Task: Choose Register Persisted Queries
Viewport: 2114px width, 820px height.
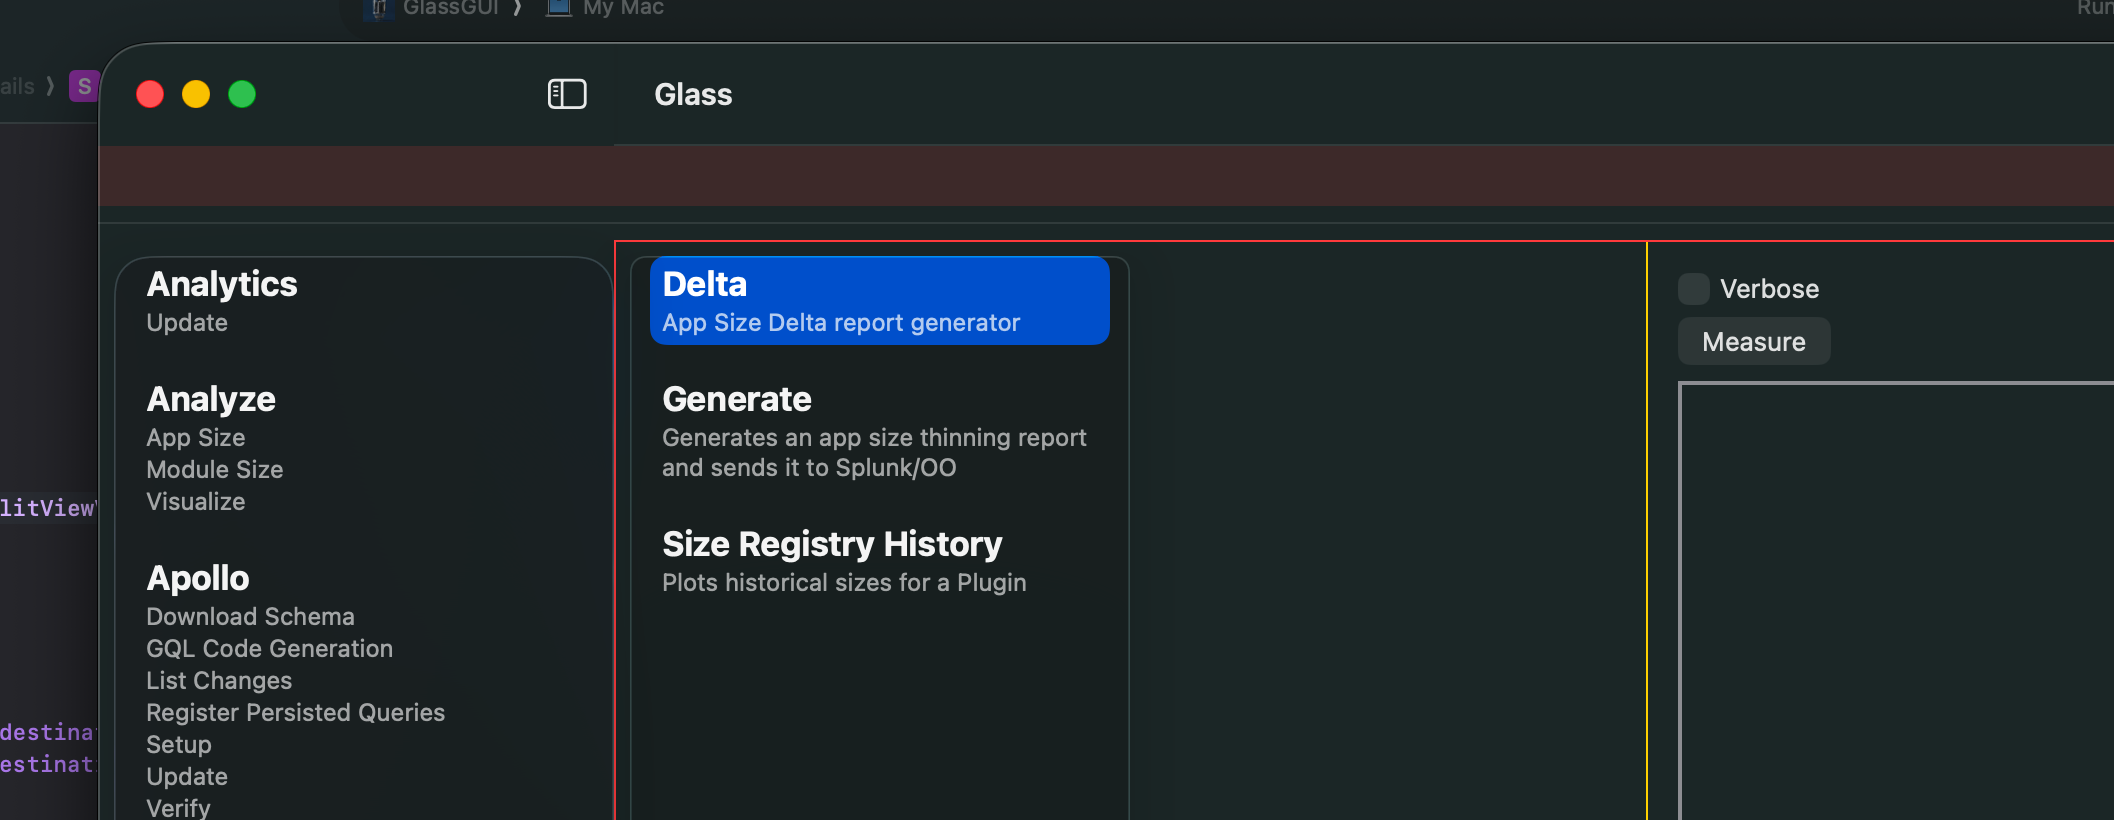Action: click(296, 713)
